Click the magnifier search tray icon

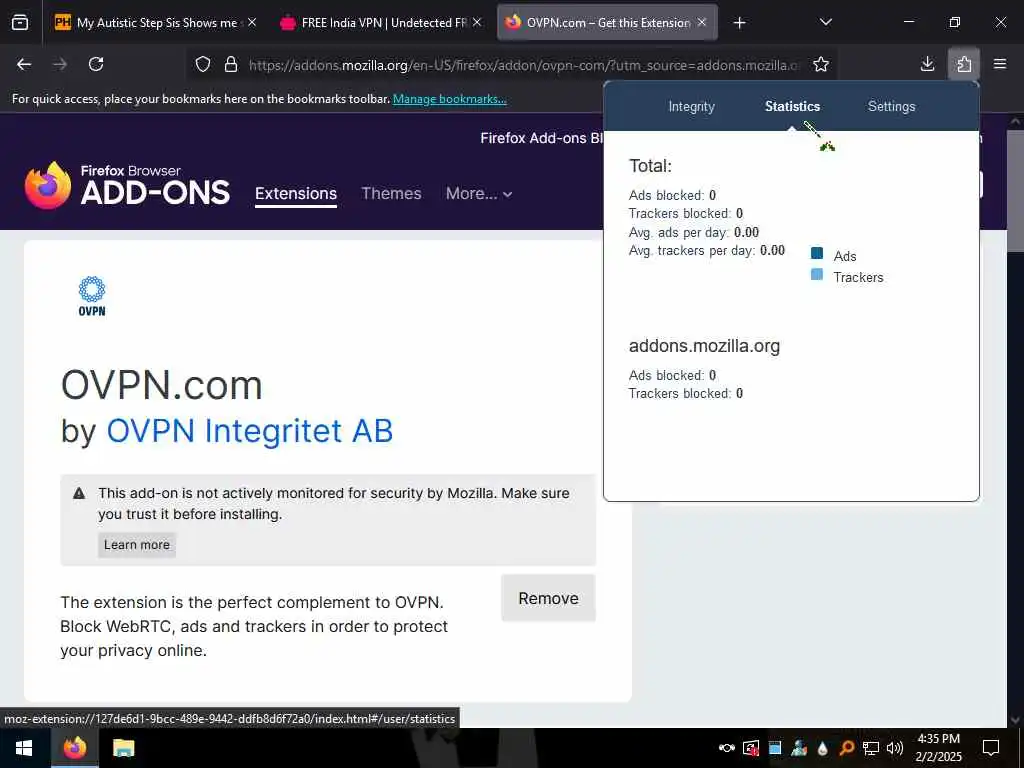coord(846,748)
